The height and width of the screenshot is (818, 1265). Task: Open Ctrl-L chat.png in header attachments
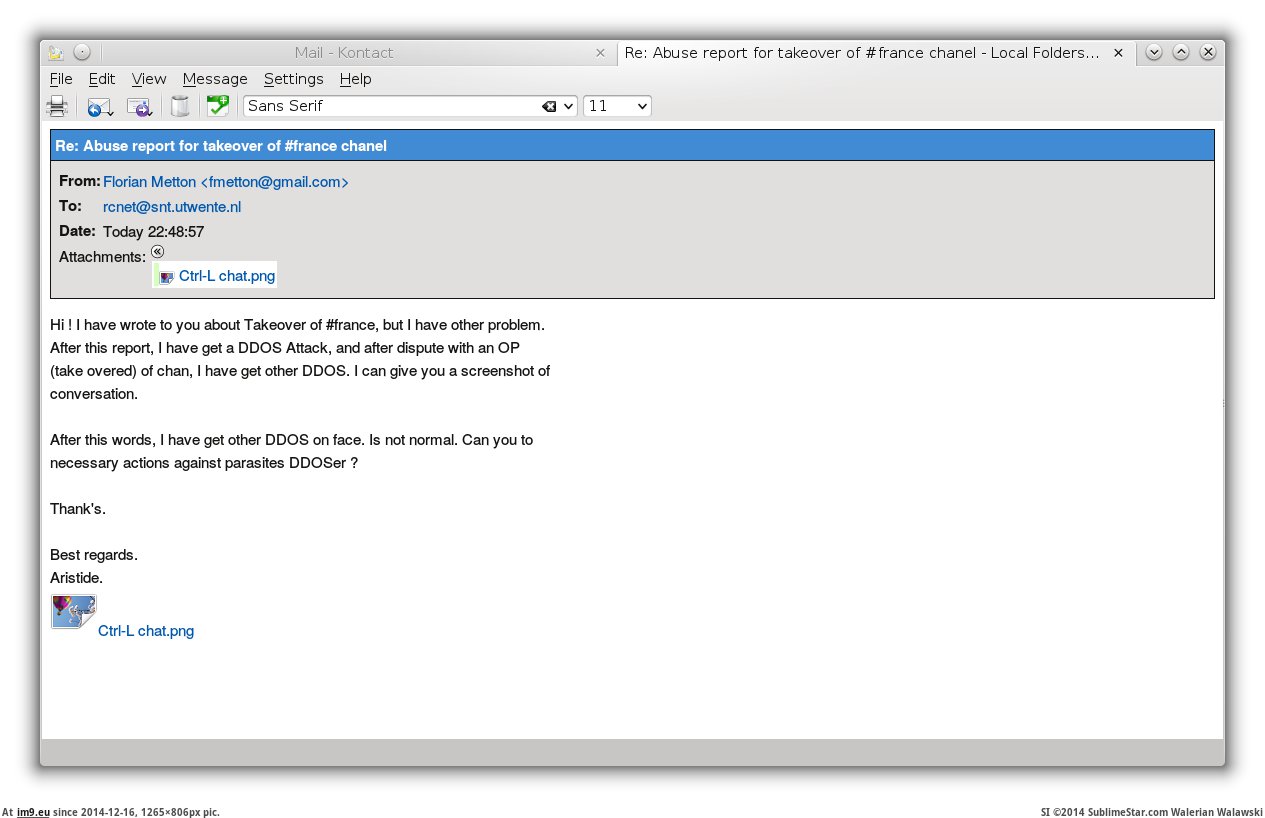[226, 276]
